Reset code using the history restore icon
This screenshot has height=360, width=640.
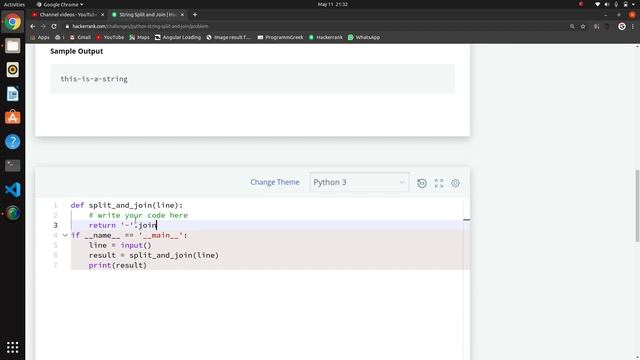[422, 183]
